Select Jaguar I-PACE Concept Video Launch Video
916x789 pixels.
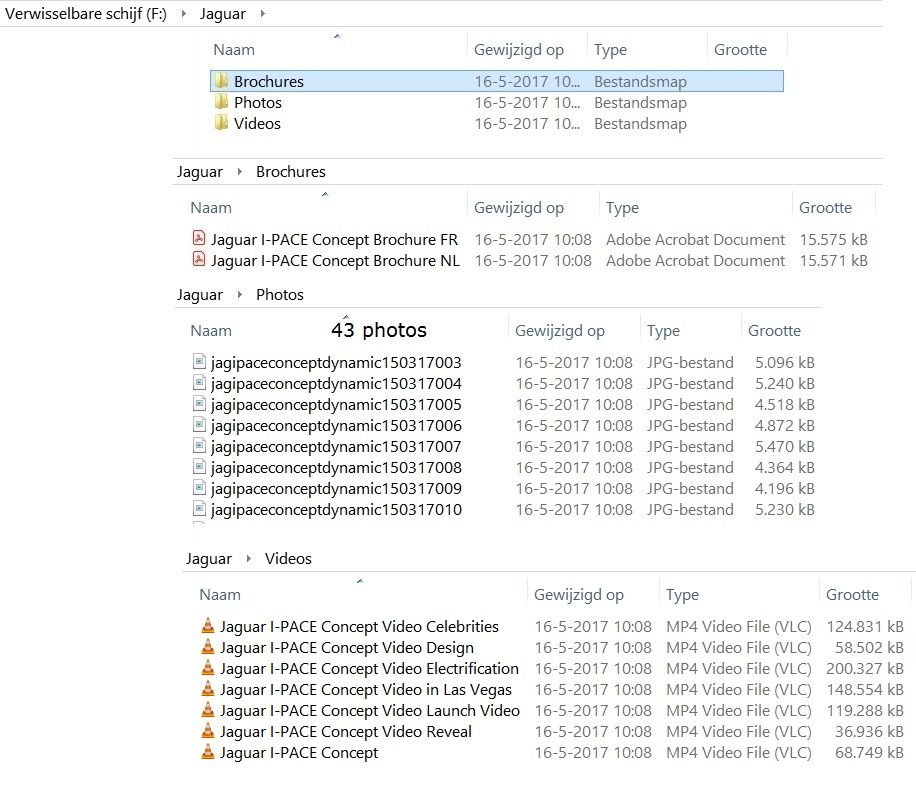click(x=370, y=711)
